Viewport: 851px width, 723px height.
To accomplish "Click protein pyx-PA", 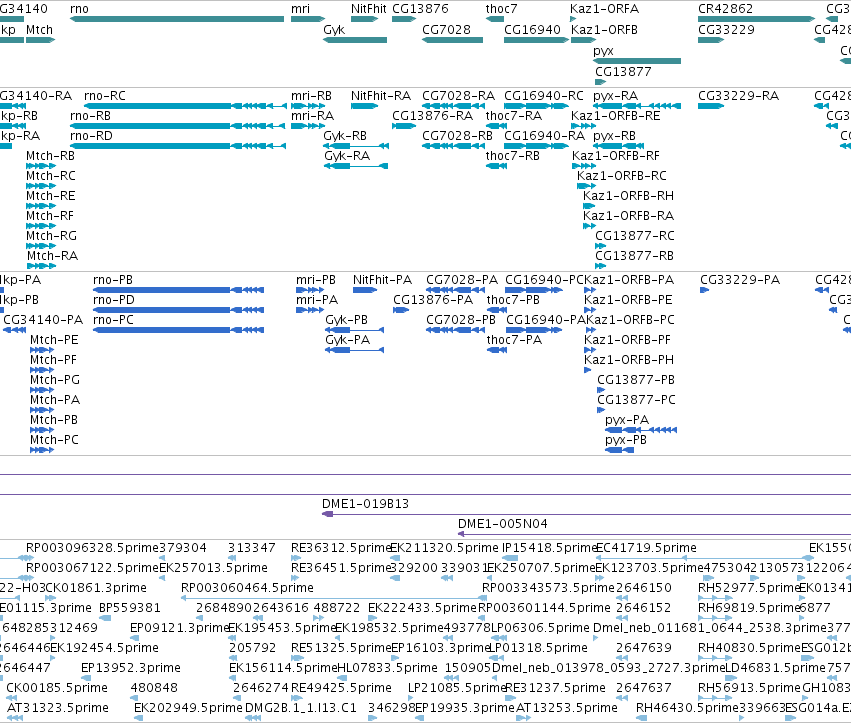I will pos(627,420).
